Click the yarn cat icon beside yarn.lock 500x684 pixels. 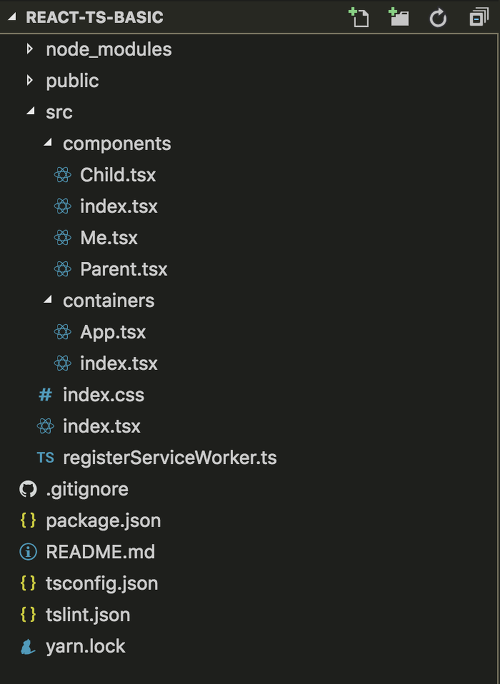(28, 646)
